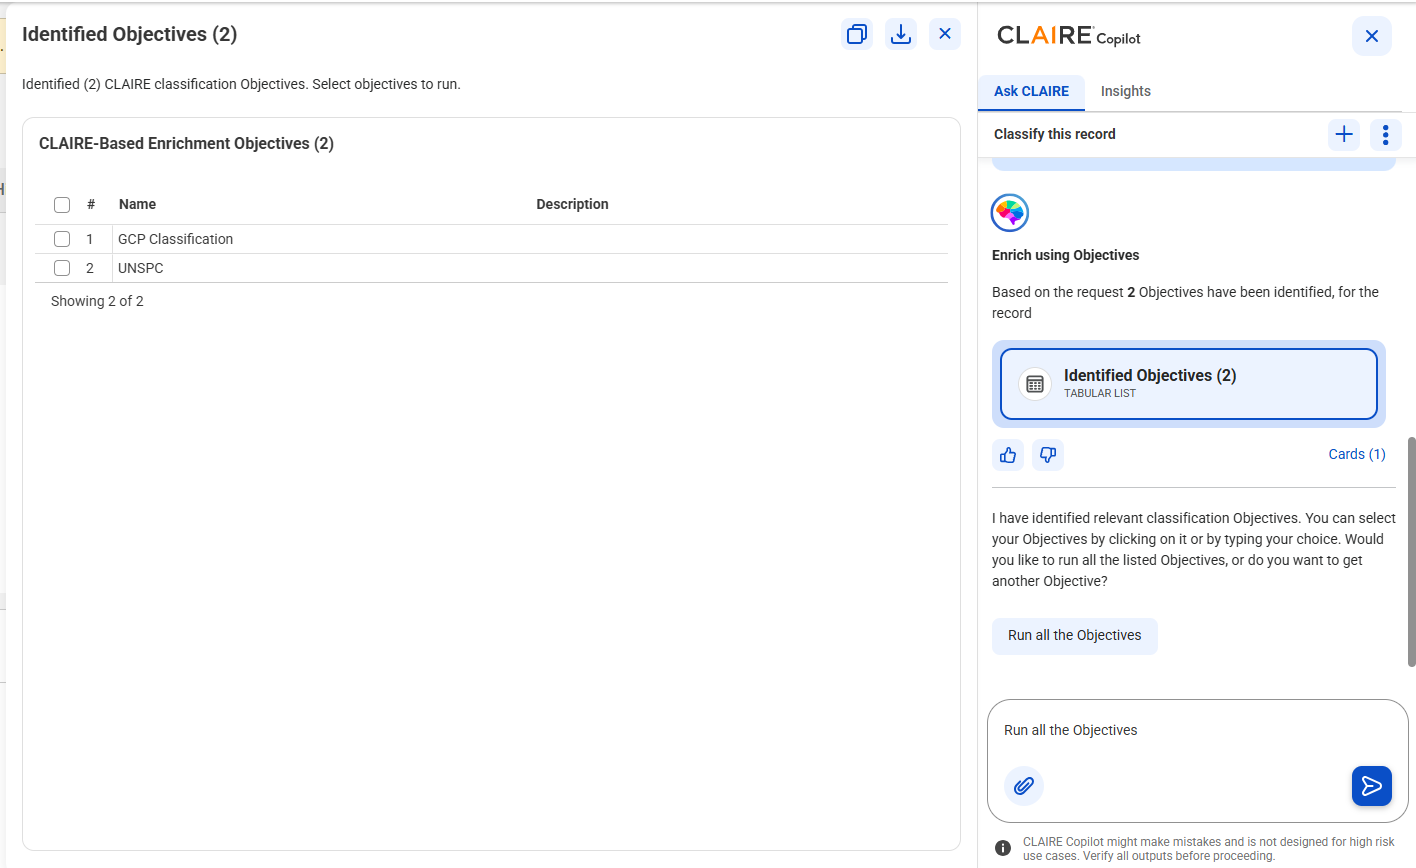Close the CLAIRE Copilot panel
Screen dimensions: 1416x868
click(1372, 36)
